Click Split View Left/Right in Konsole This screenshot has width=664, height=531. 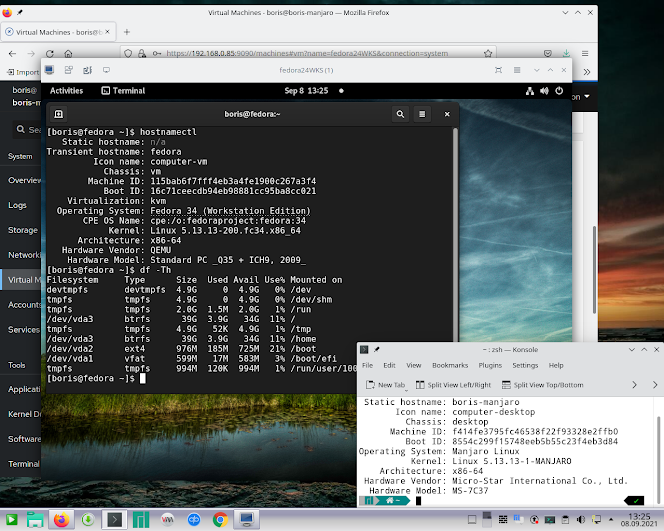click(x=454, y=385)
